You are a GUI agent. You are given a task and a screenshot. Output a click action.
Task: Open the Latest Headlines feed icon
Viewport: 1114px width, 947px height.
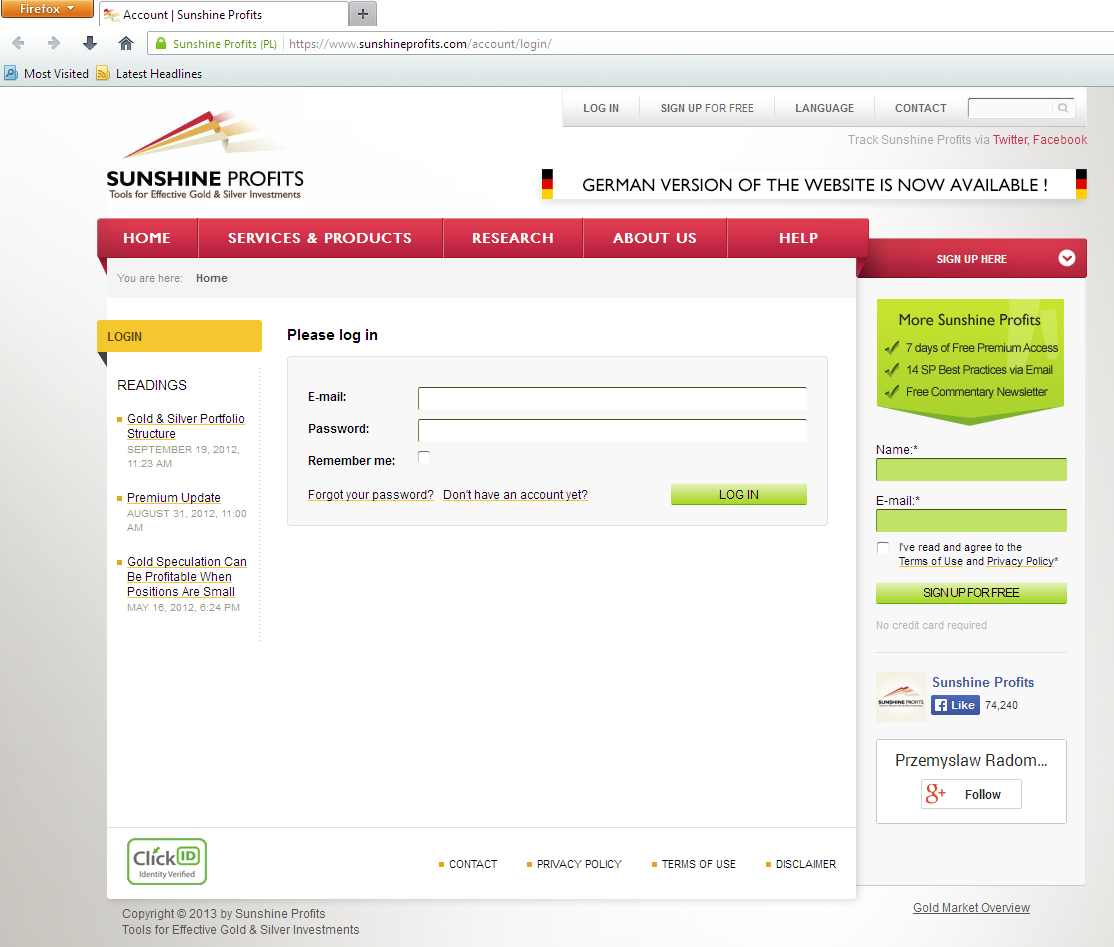103,73
